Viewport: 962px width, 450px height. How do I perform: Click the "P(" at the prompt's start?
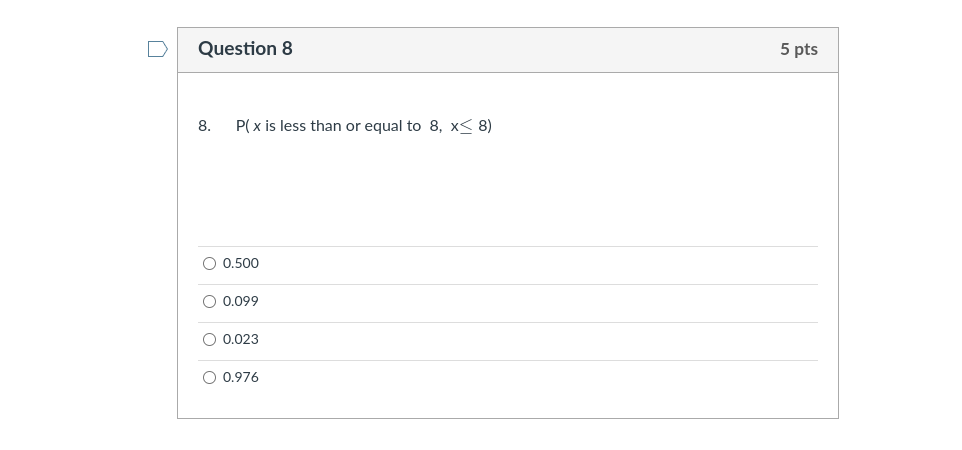[x=242, y=126]
